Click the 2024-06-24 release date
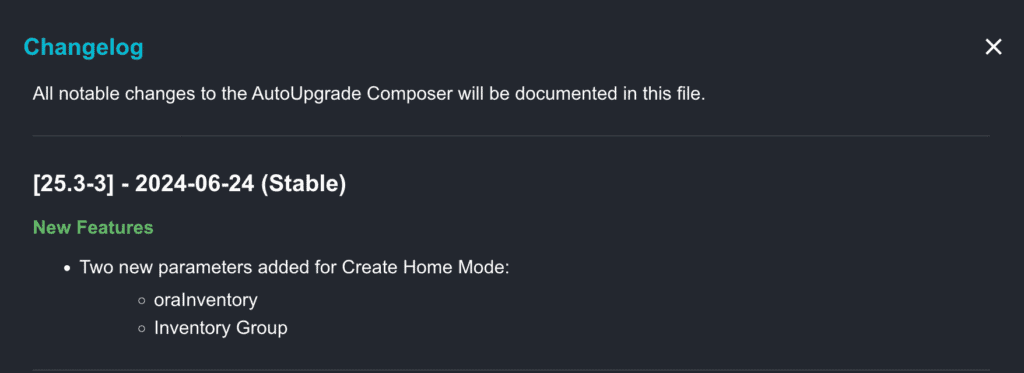This screenshot has width=1024, height=373. pos(195,184)
